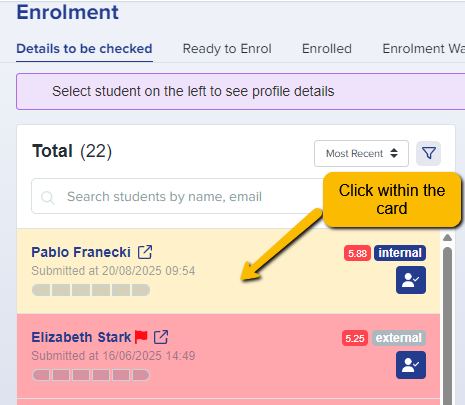Open the filter funnel icon
This screenshot has height=405, width=465.
[428, 153]
